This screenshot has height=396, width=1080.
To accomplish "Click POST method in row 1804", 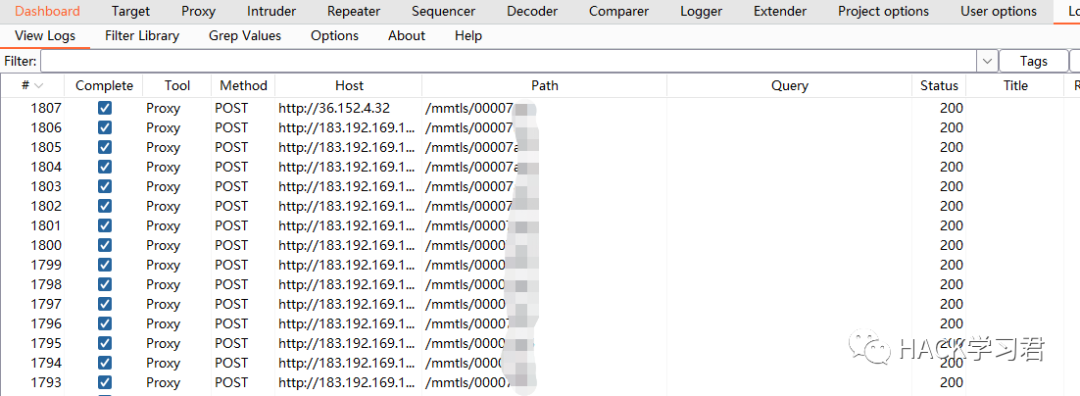I will tap(231, 167).
